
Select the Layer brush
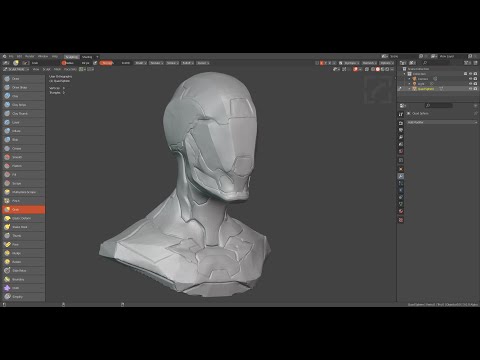23,122
